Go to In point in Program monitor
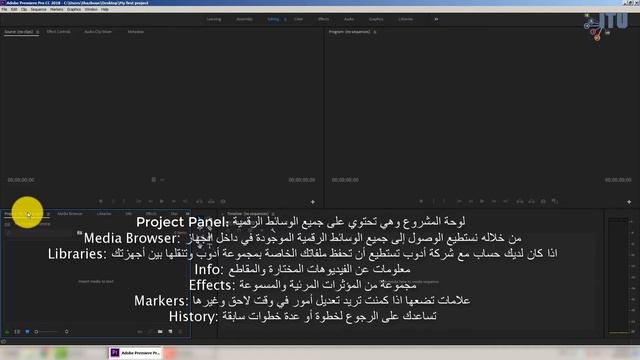Screen dimensions: 640x360 460,201
